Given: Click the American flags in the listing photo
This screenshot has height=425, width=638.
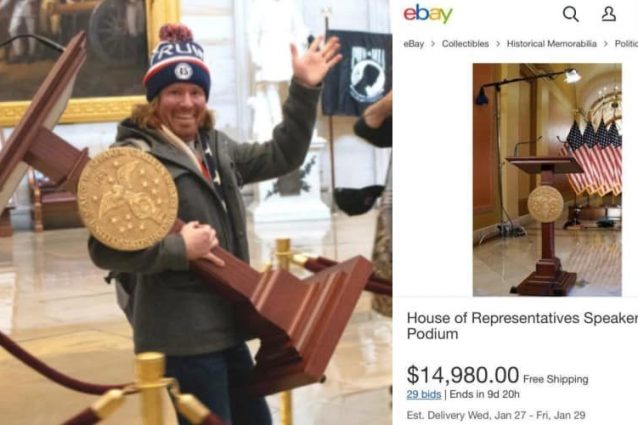Looking at the screenshot, I should (x=593, y=158).
